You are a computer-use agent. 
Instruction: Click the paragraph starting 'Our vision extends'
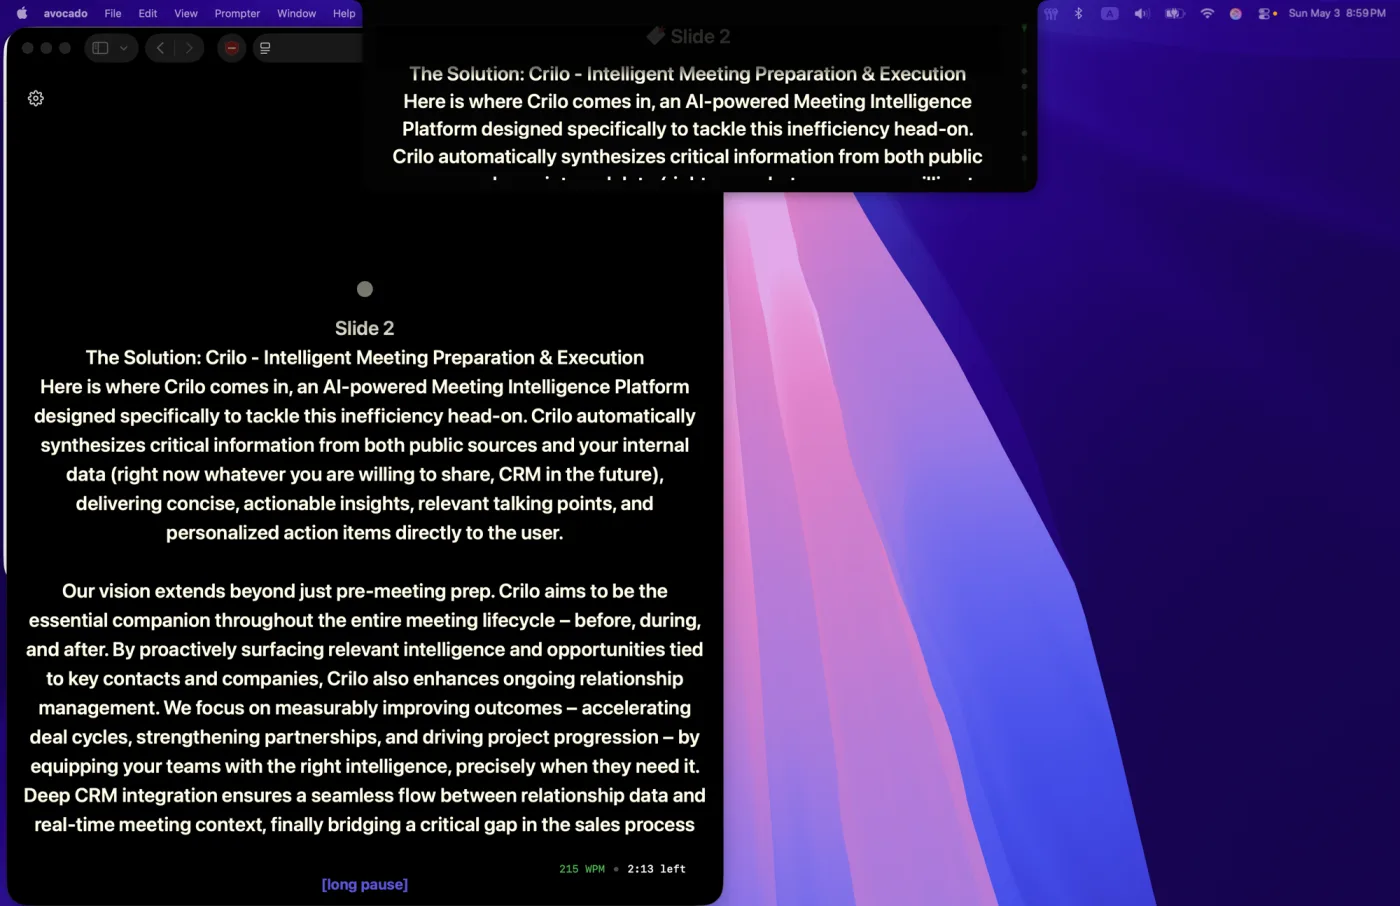coord(365,708)
